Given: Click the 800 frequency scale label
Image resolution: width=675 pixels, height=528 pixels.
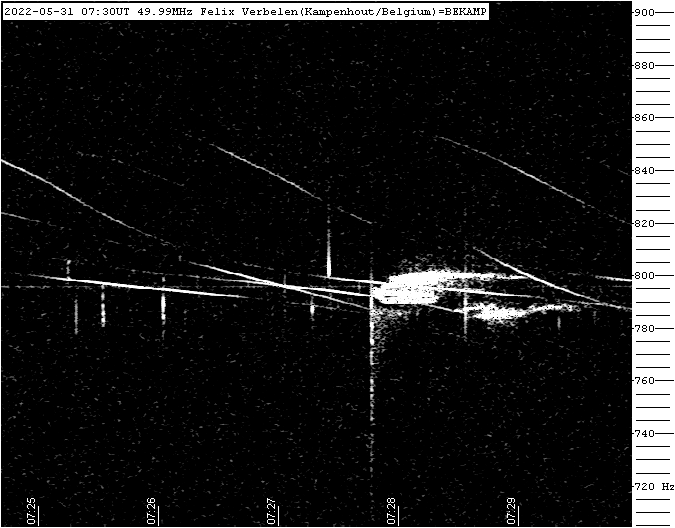Looking at the screenshot, I should tap(644, 275).
